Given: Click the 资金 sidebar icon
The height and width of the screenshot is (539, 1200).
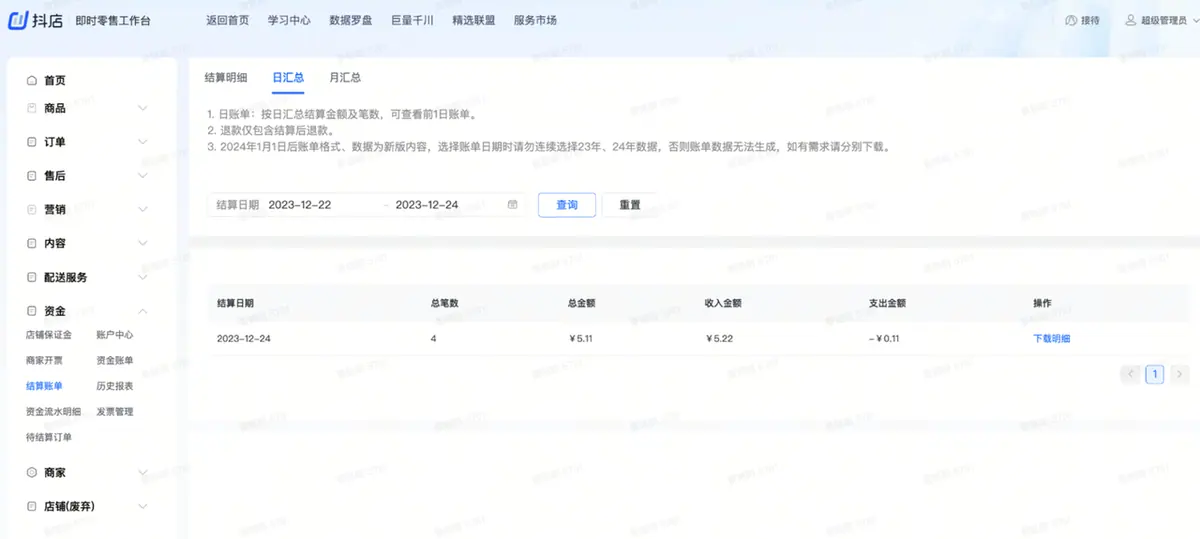Looking at the screenshot, I should coord(32,311).
